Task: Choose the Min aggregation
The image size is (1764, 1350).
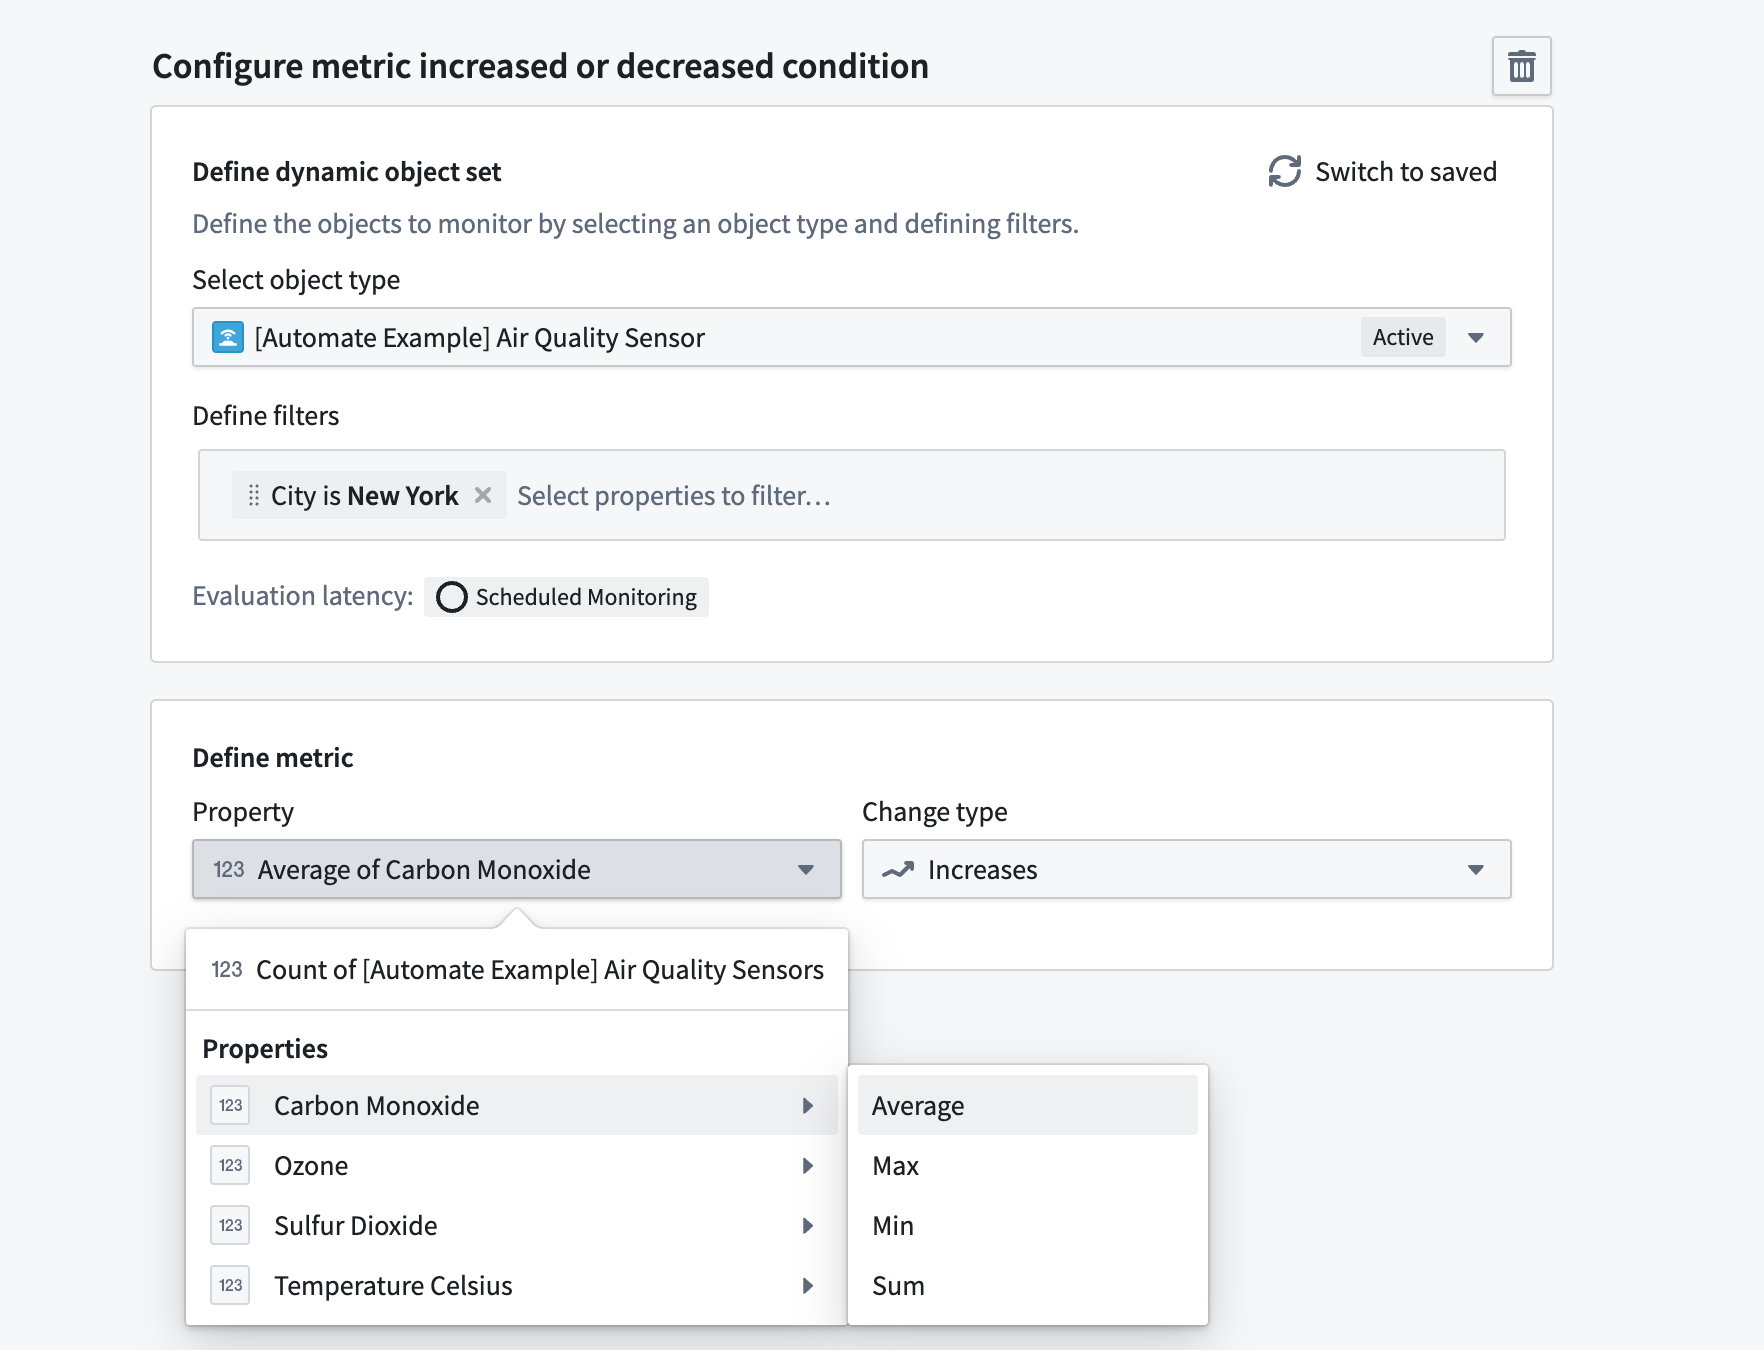Action: pyautogui.click(x=1028, y=1225)
